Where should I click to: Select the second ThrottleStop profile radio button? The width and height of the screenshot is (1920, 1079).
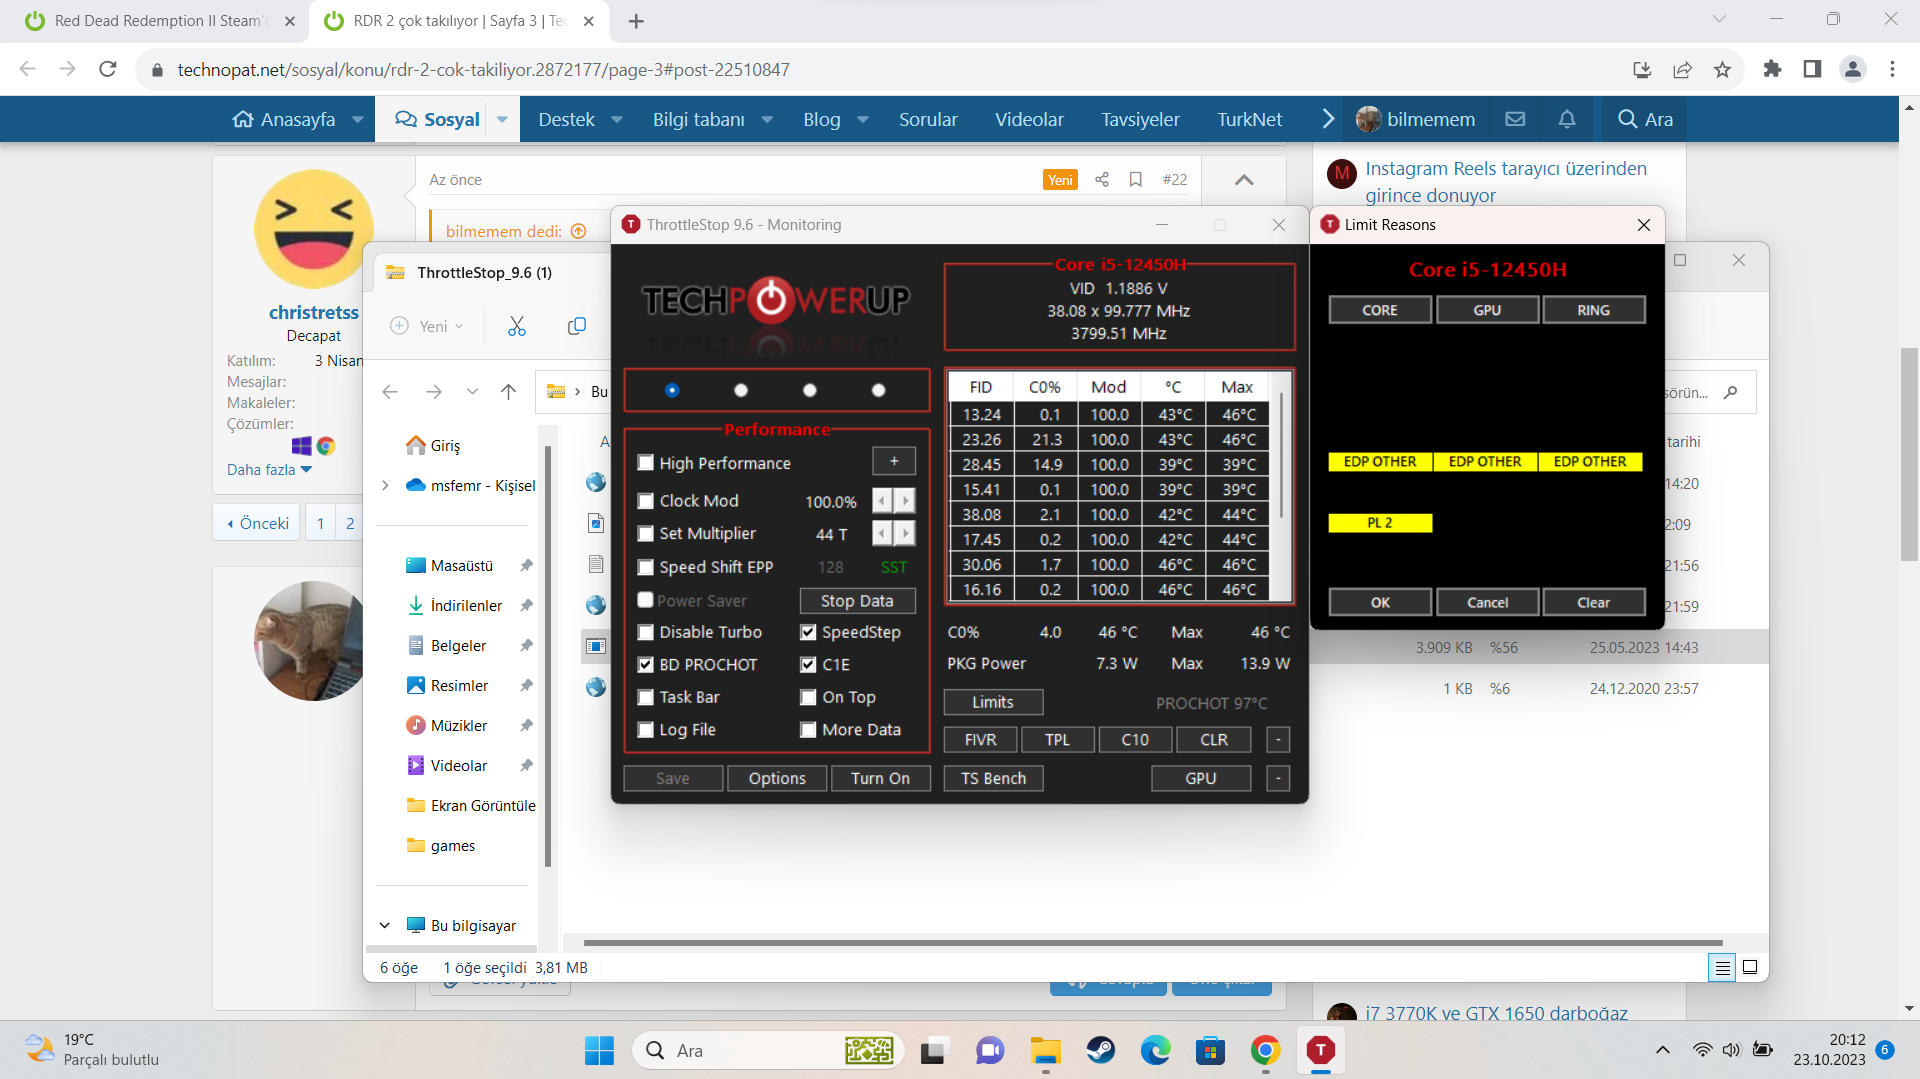[x=741, y=390]
